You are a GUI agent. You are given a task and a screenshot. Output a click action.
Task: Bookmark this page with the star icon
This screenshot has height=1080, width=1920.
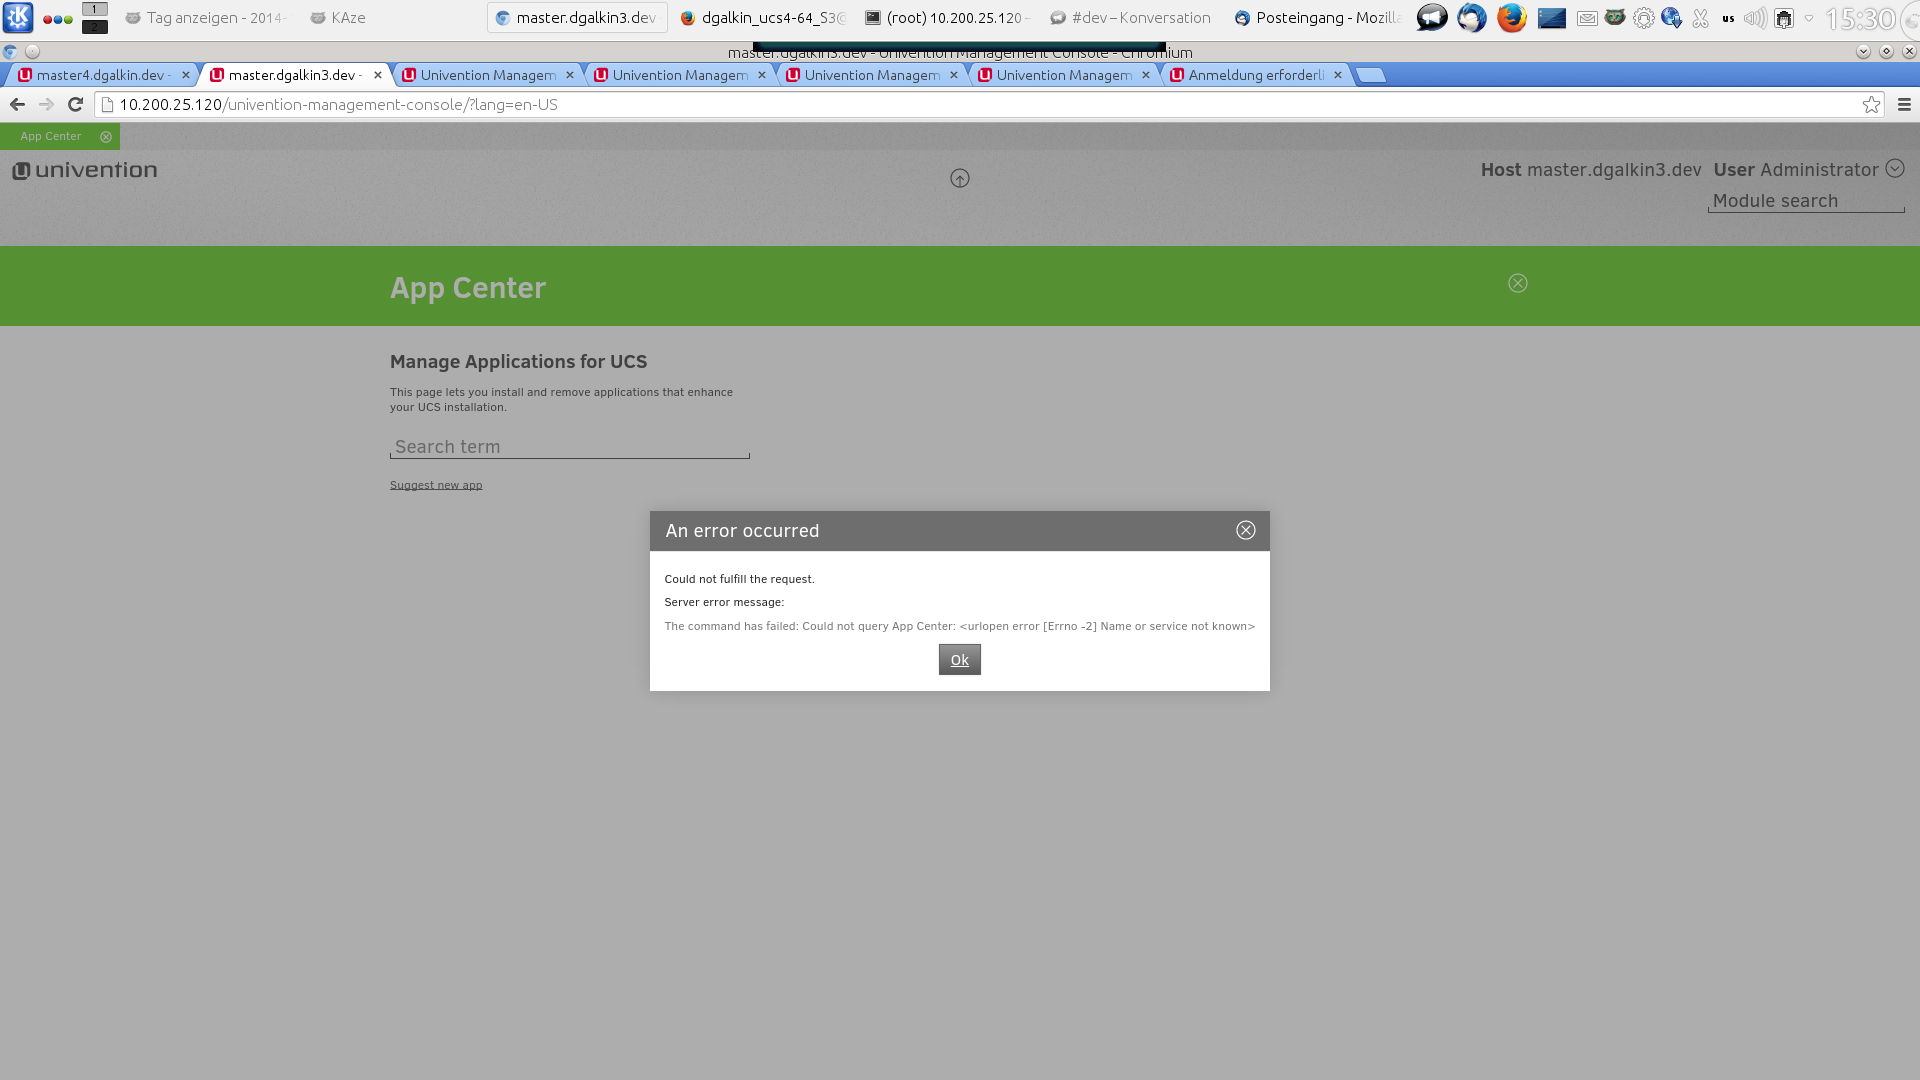click(x=1871, y=105)
